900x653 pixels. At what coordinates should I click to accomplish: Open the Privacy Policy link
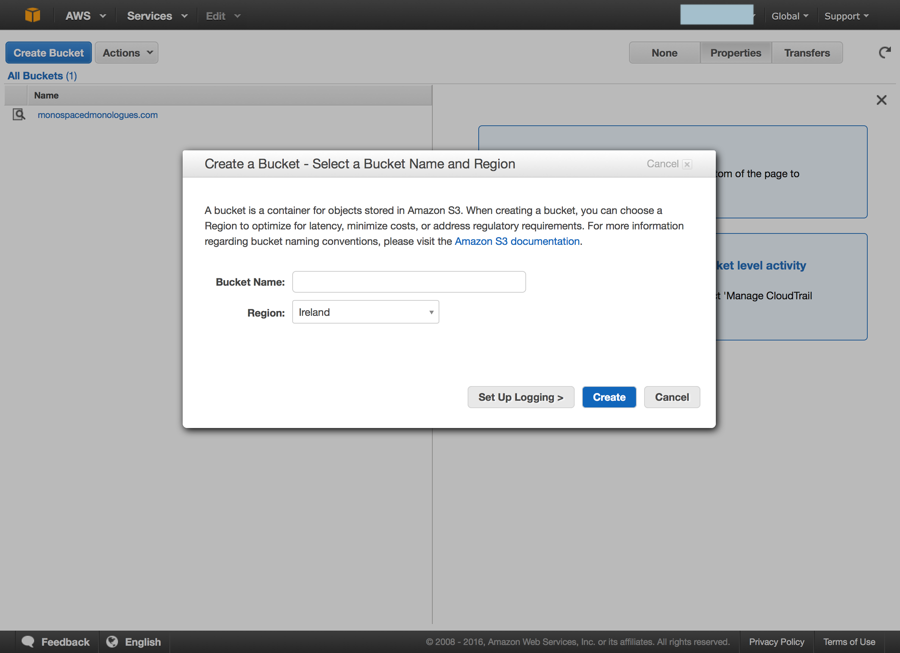(x=776, y=642)
